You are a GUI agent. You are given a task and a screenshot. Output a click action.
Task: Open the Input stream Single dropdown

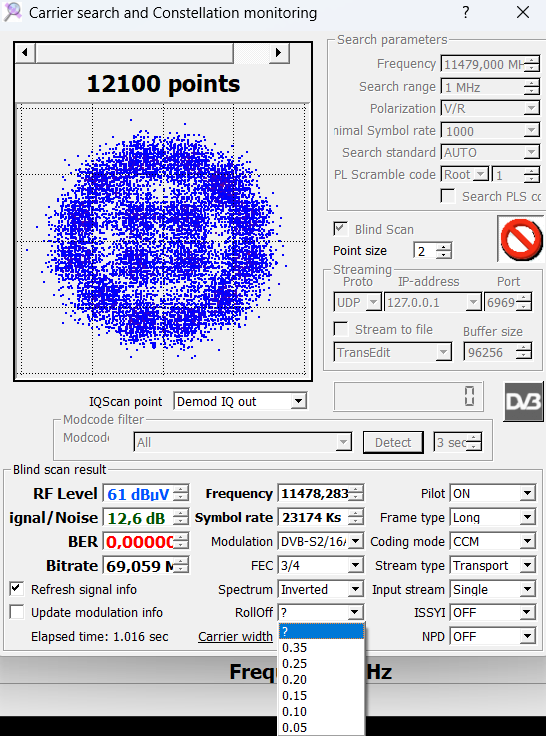click(528, 589)
